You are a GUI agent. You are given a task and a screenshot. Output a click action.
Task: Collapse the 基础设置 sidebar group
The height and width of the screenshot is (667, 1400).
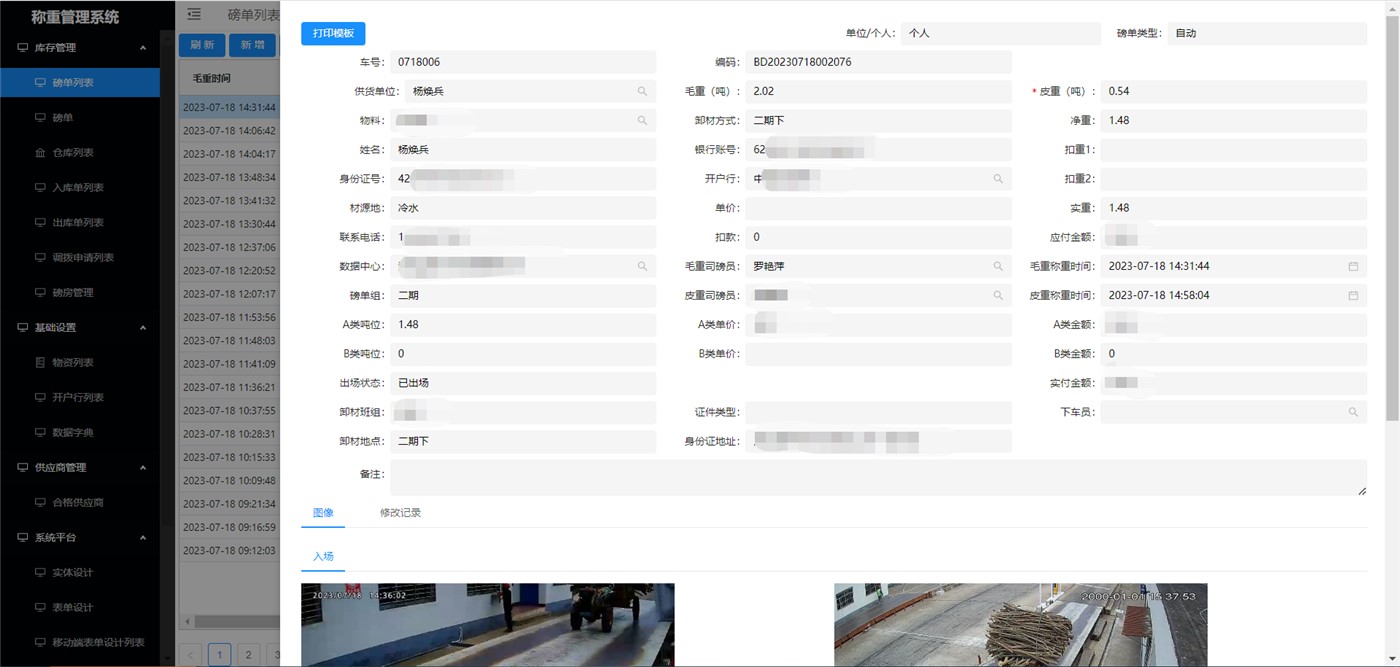pyautogui.click(x=142, y=328)
